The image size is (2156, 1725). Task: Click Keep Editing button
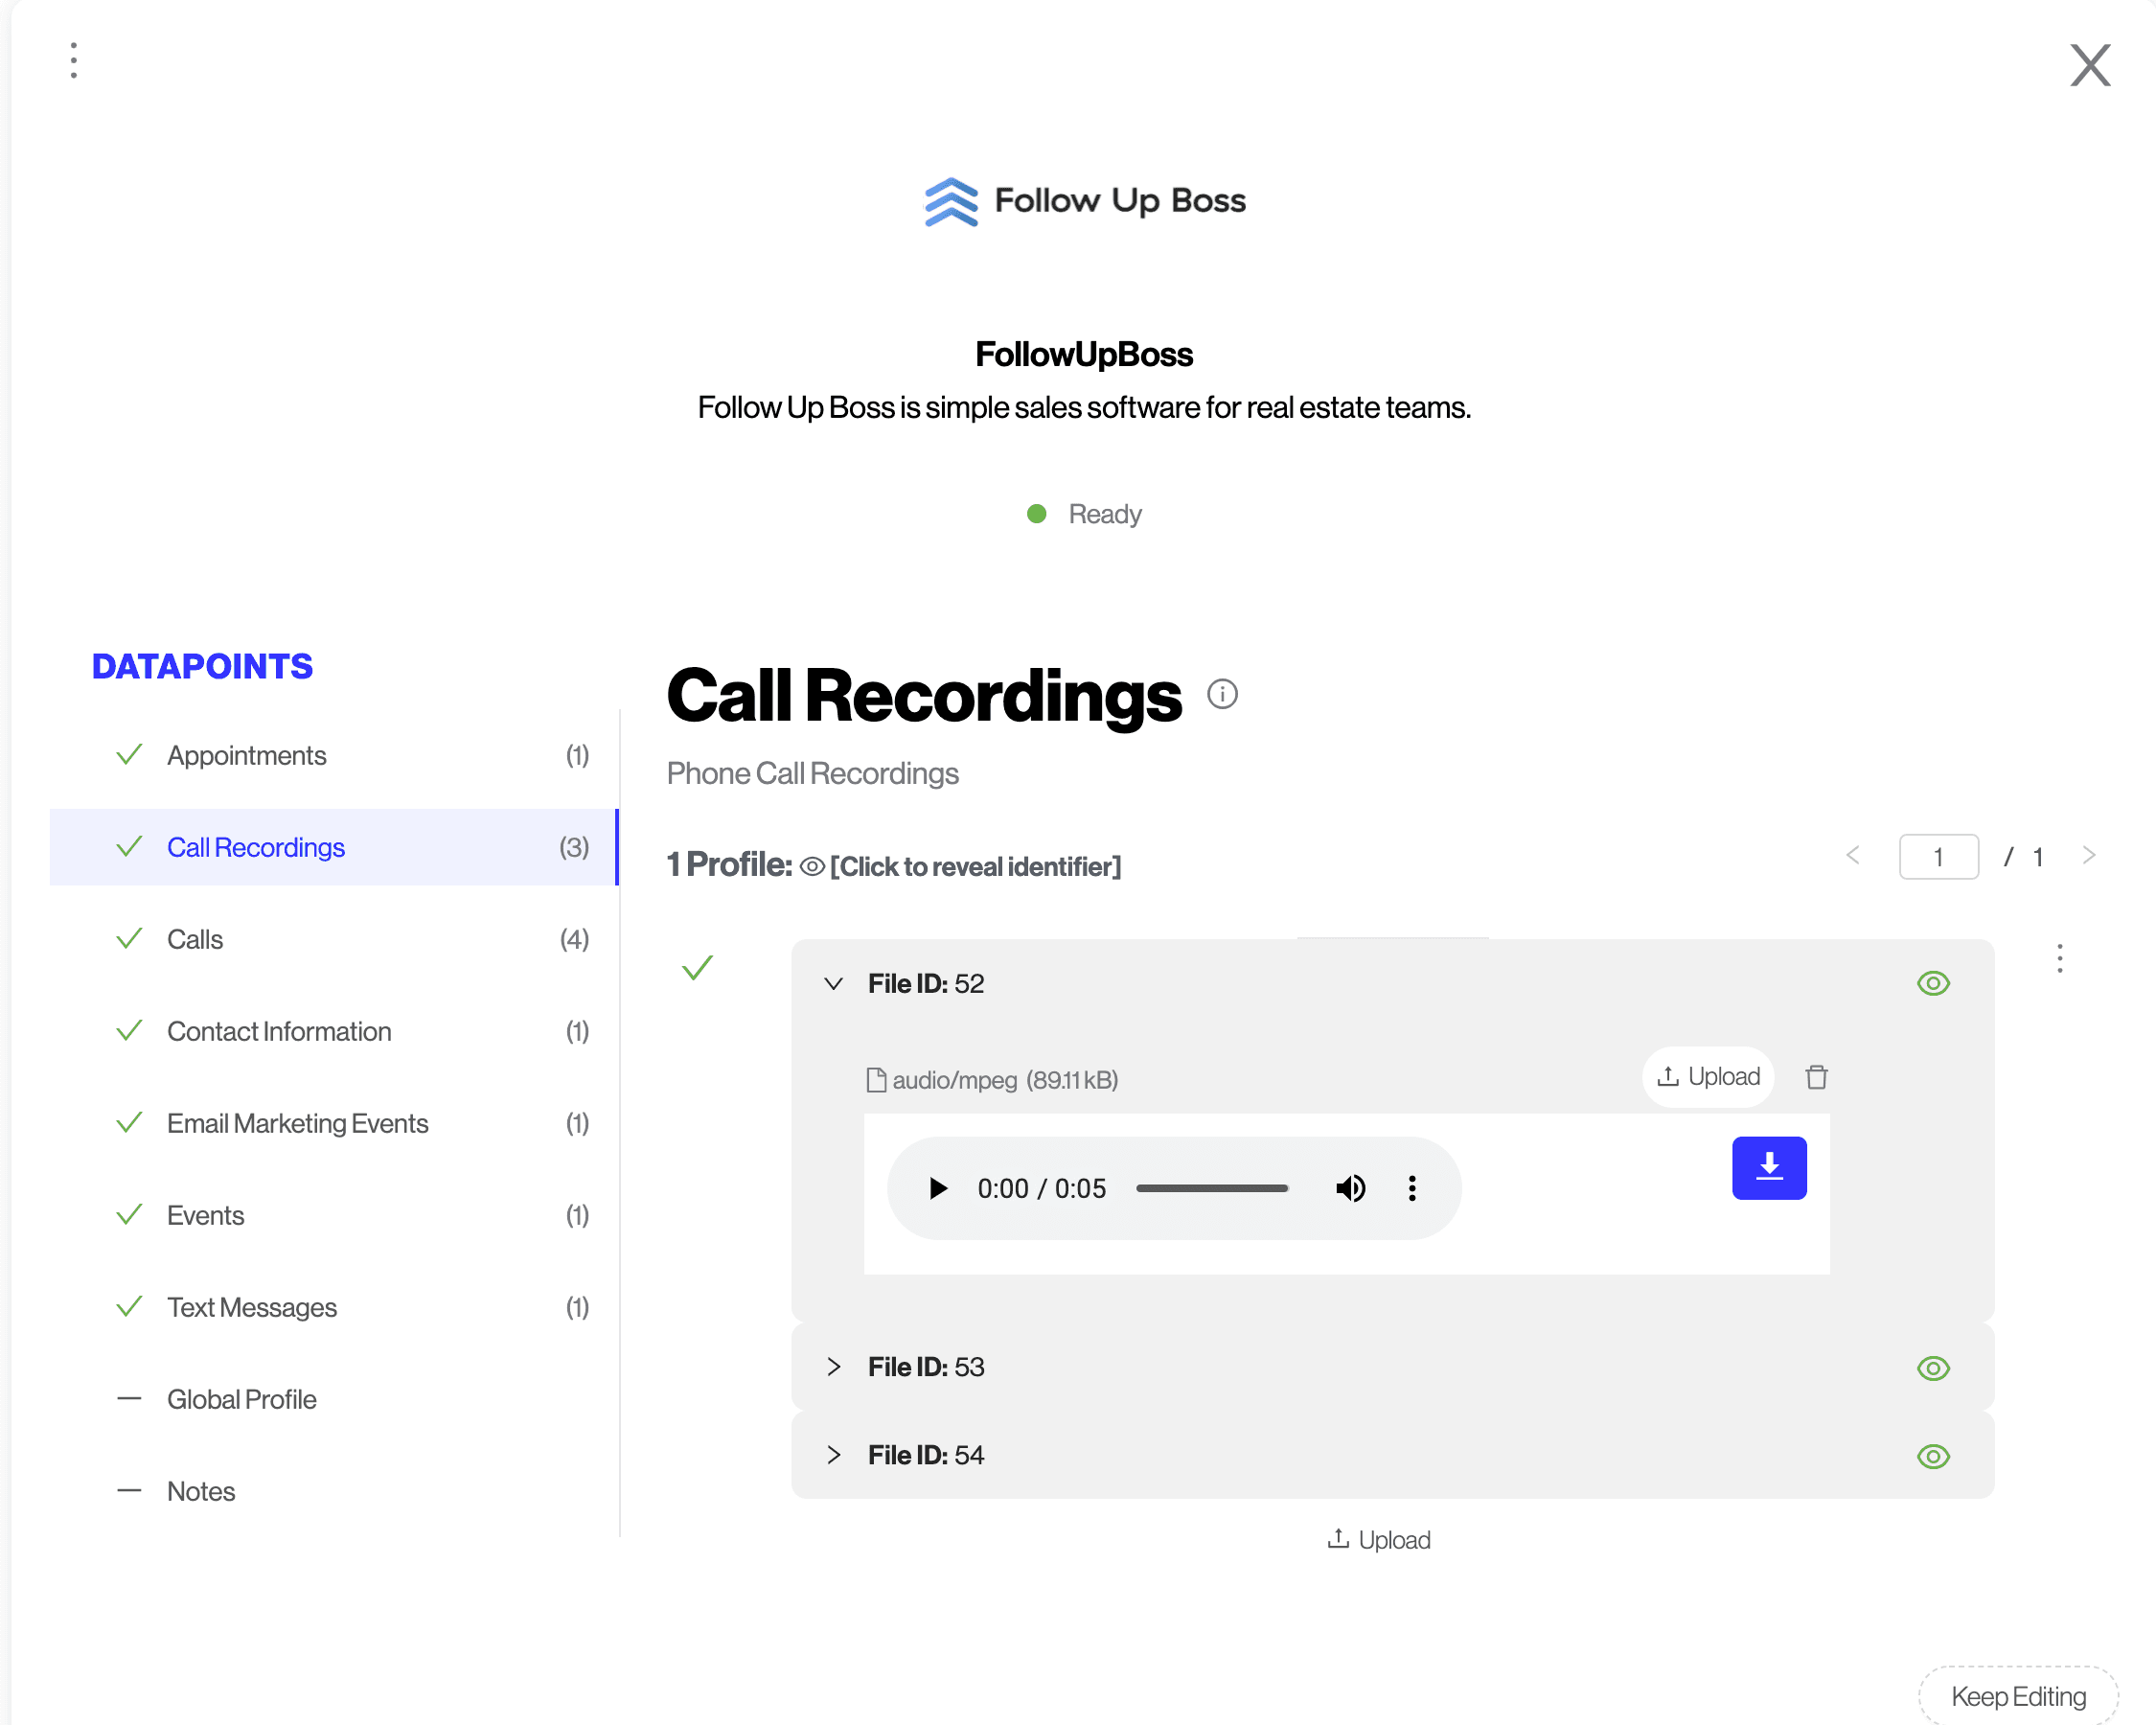click(x=2017, y=1696)
